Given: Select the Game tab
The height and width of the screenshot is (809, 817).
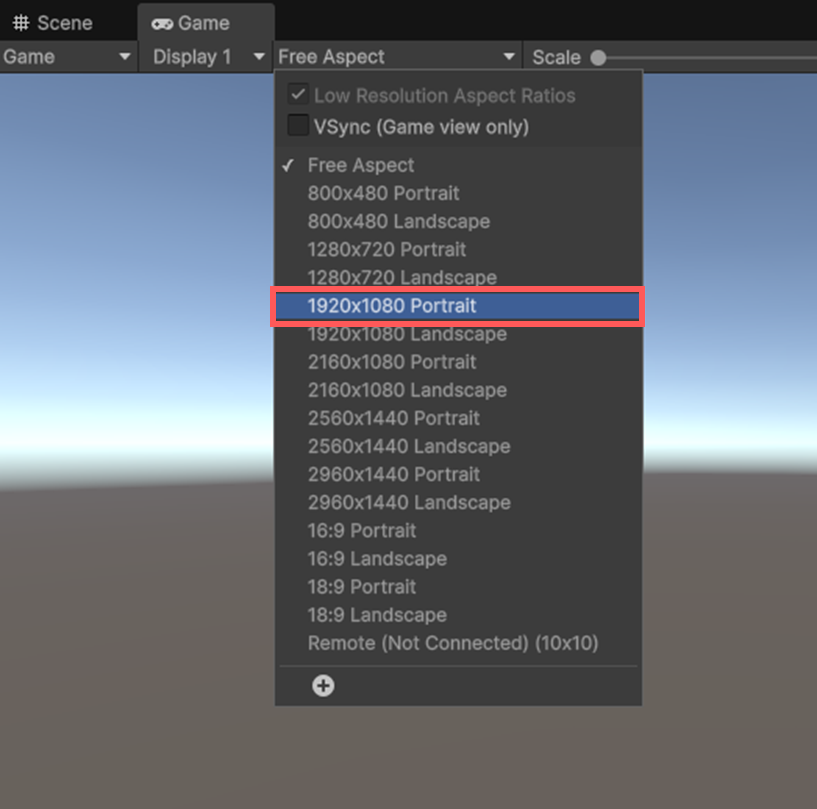Looking at the screenshot, I should click(191, 22).
